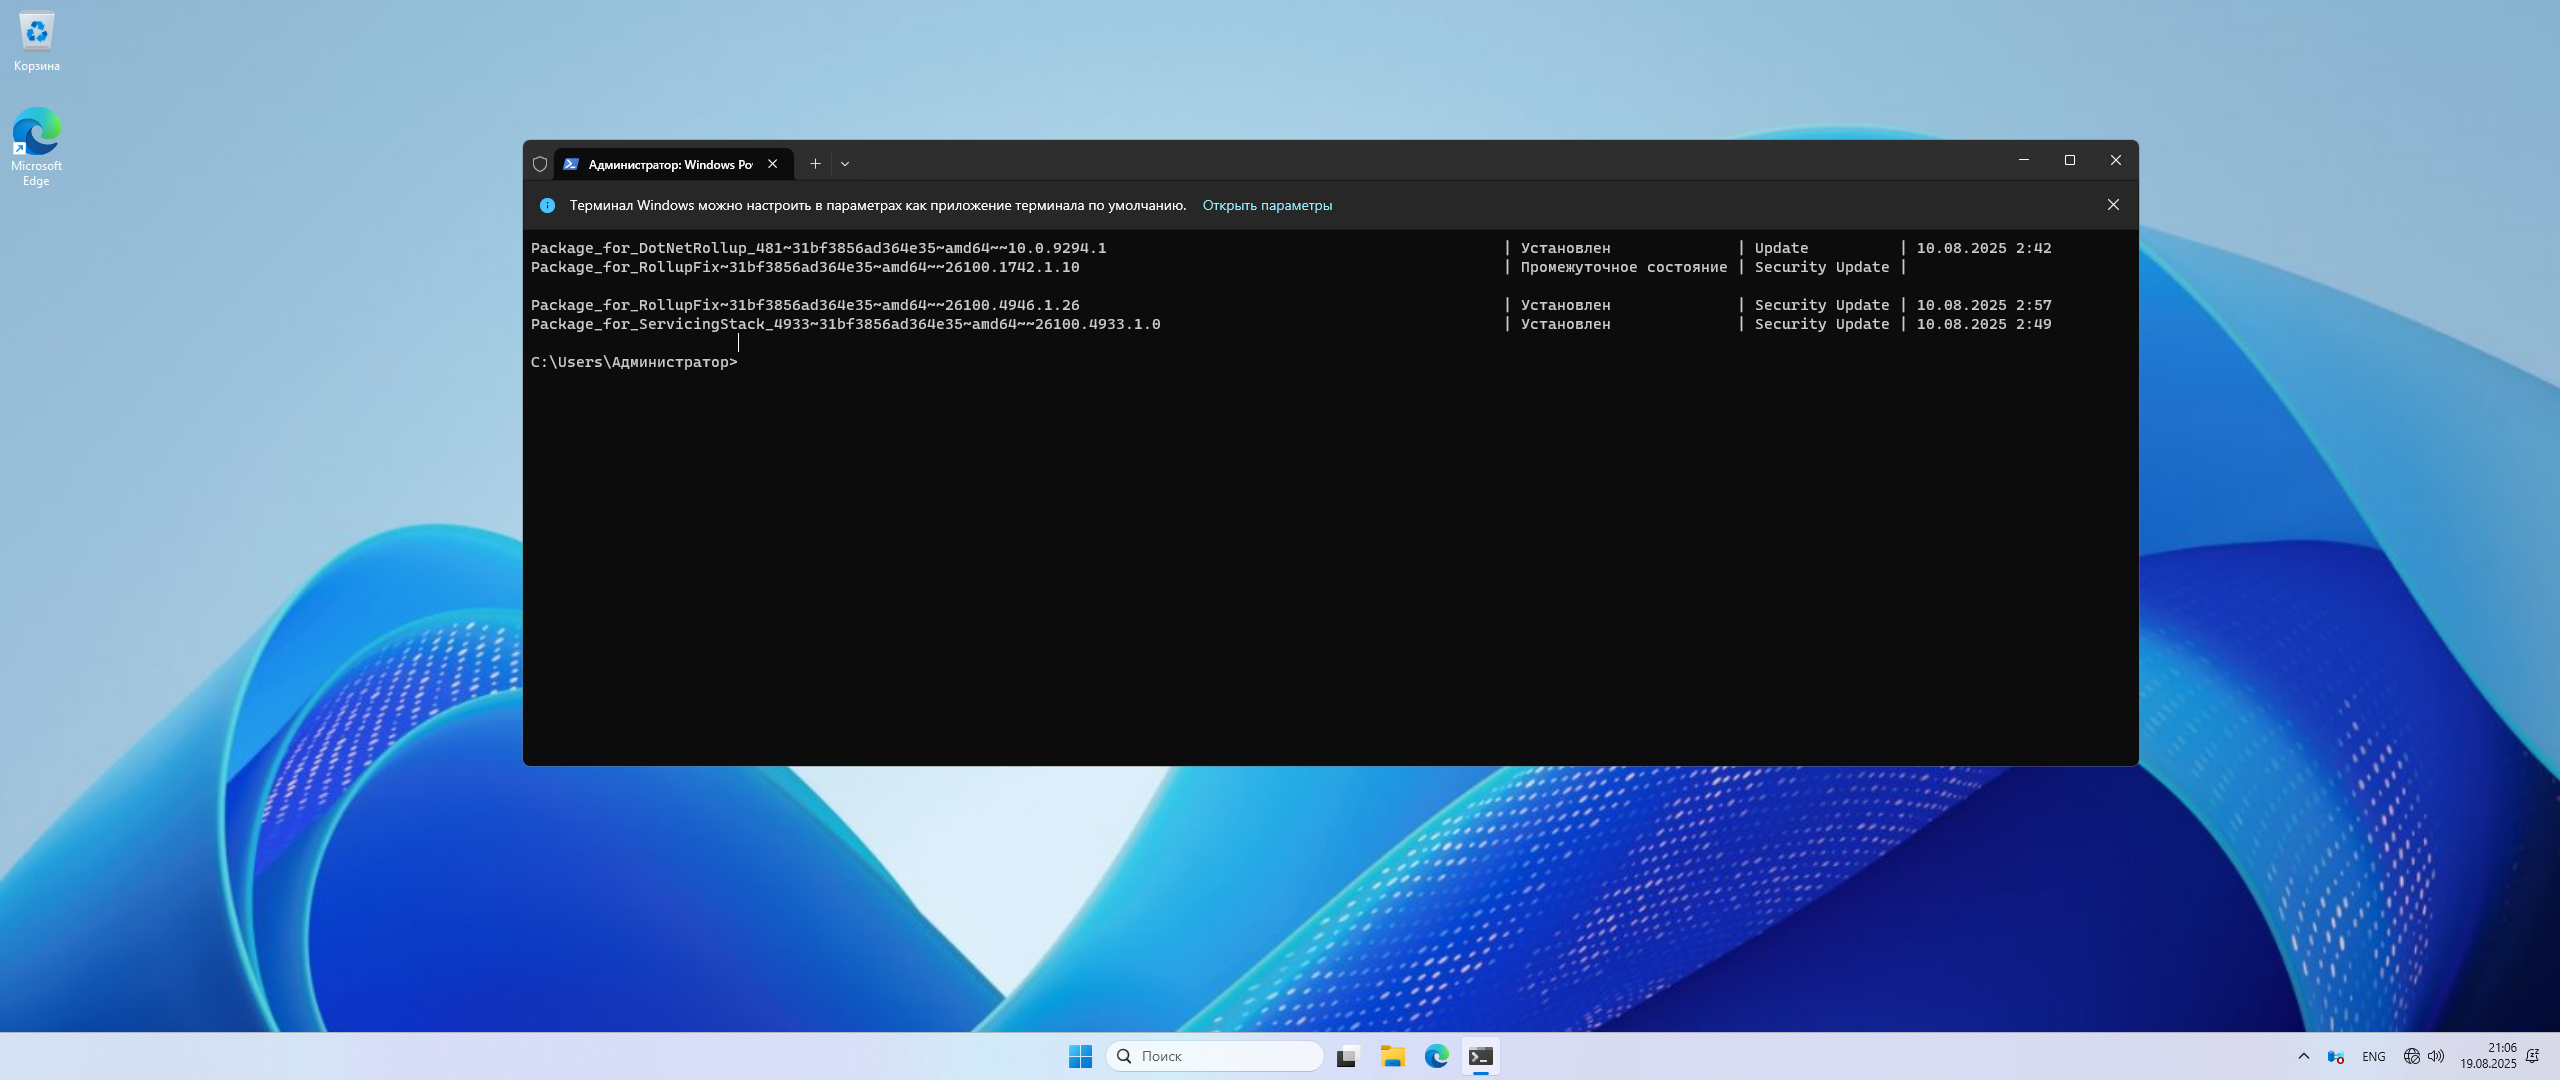Click the admin shield icon in the terminal title bar
2560x1080 pixels.
click(x=540, y=164)
